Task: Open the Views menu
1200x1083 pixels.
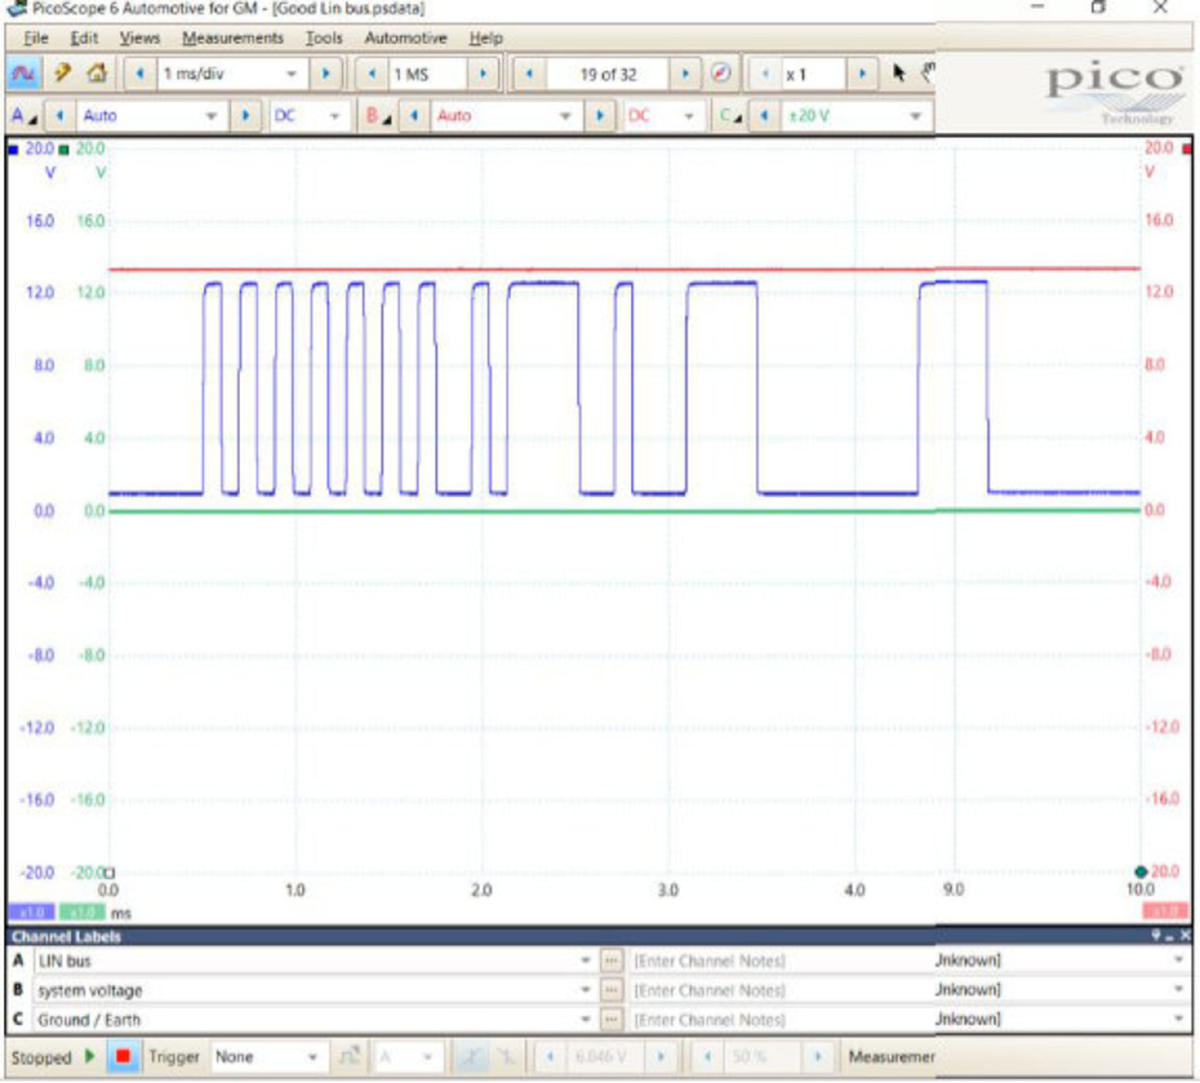Action: point(139,38)
